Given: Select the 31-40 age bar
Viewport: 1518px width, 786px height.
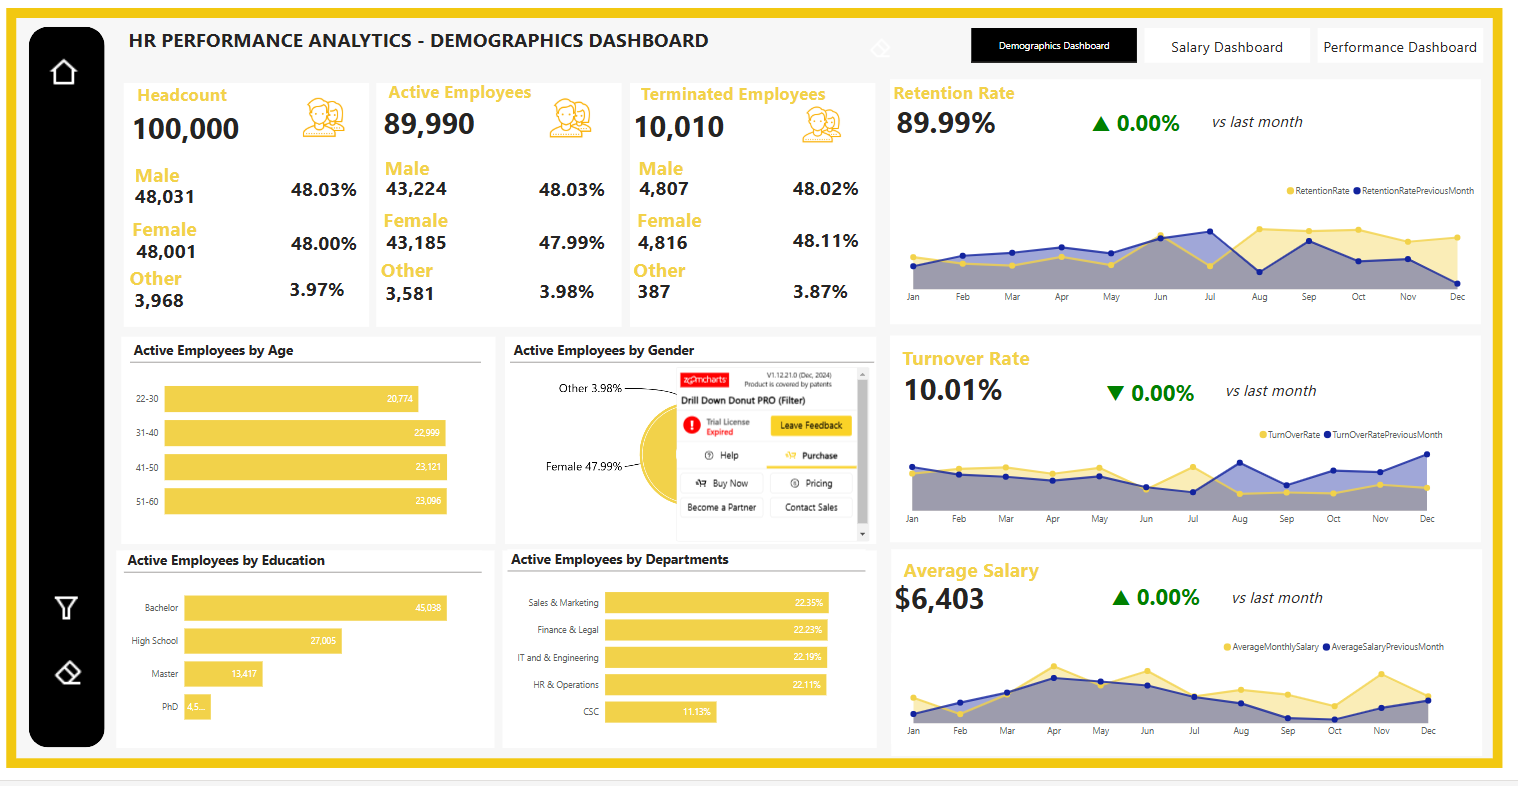Looking at the screenshot, I should (x=305, y=433).
